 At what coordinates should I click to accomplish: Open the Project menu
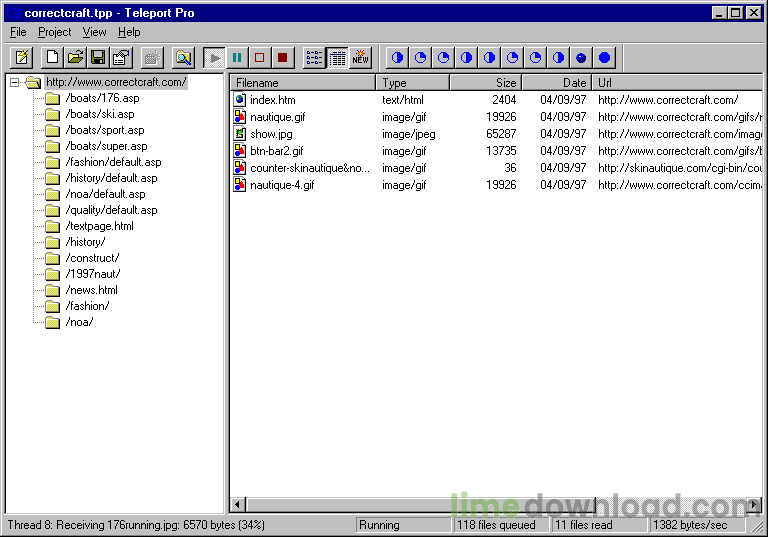coord(55,32)
